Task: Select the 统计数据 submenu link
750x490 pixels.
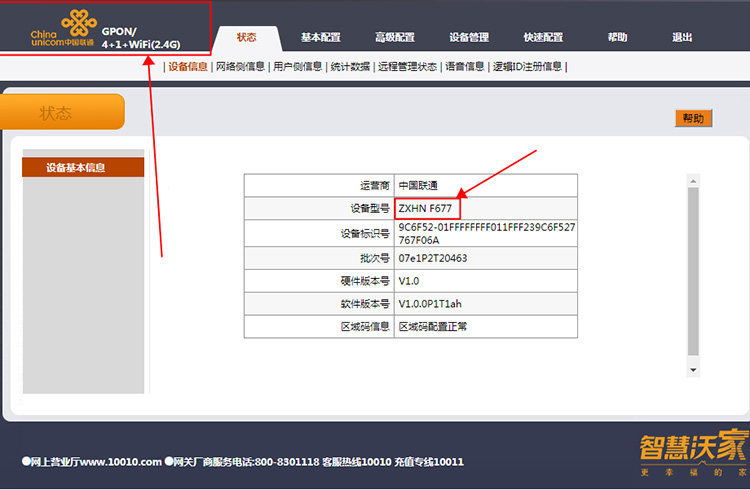Action: [x=350, y=67]
